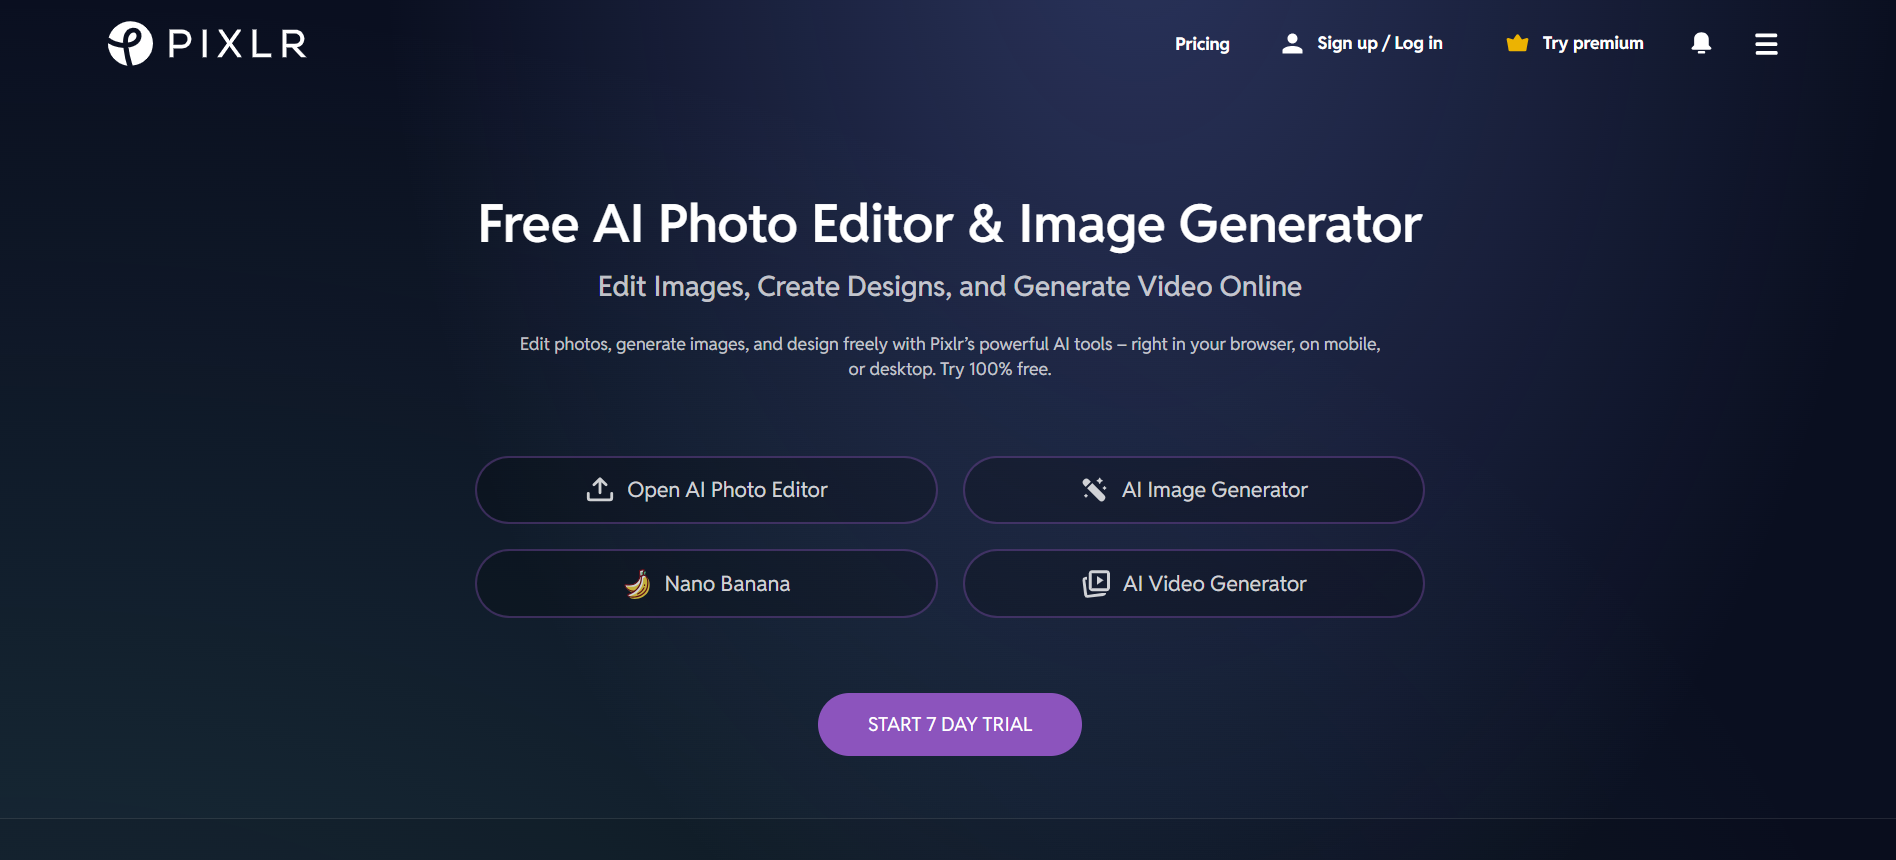The height and width of the screenshot is (860, 1896).
Task: Click the Pixlr logo icon
Action: (130, 44)
